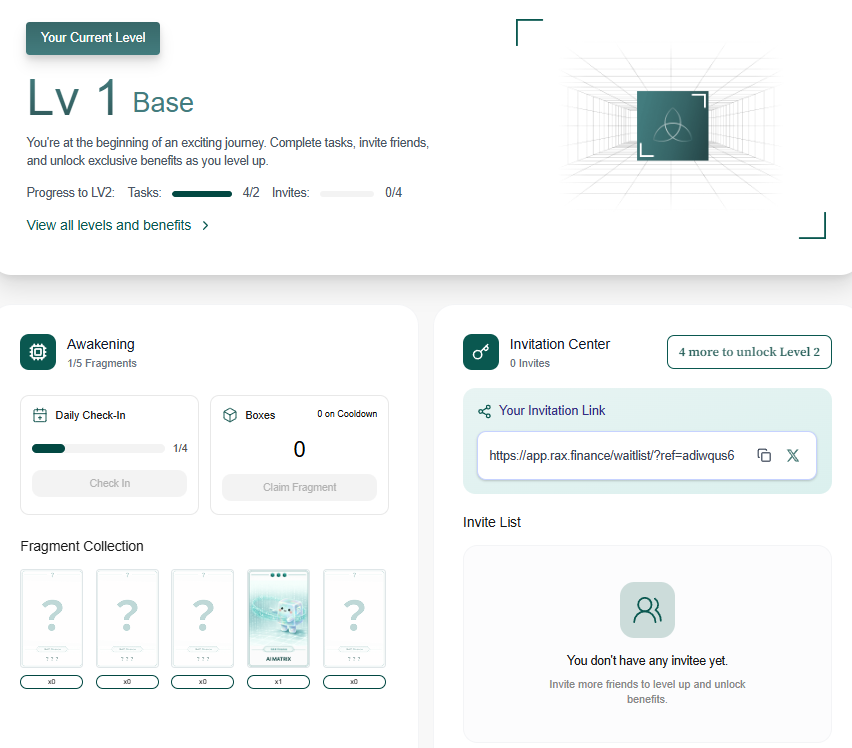Click the Daily Check-In progress bar
The image size is (852, 748).
[x=98, y=448]
